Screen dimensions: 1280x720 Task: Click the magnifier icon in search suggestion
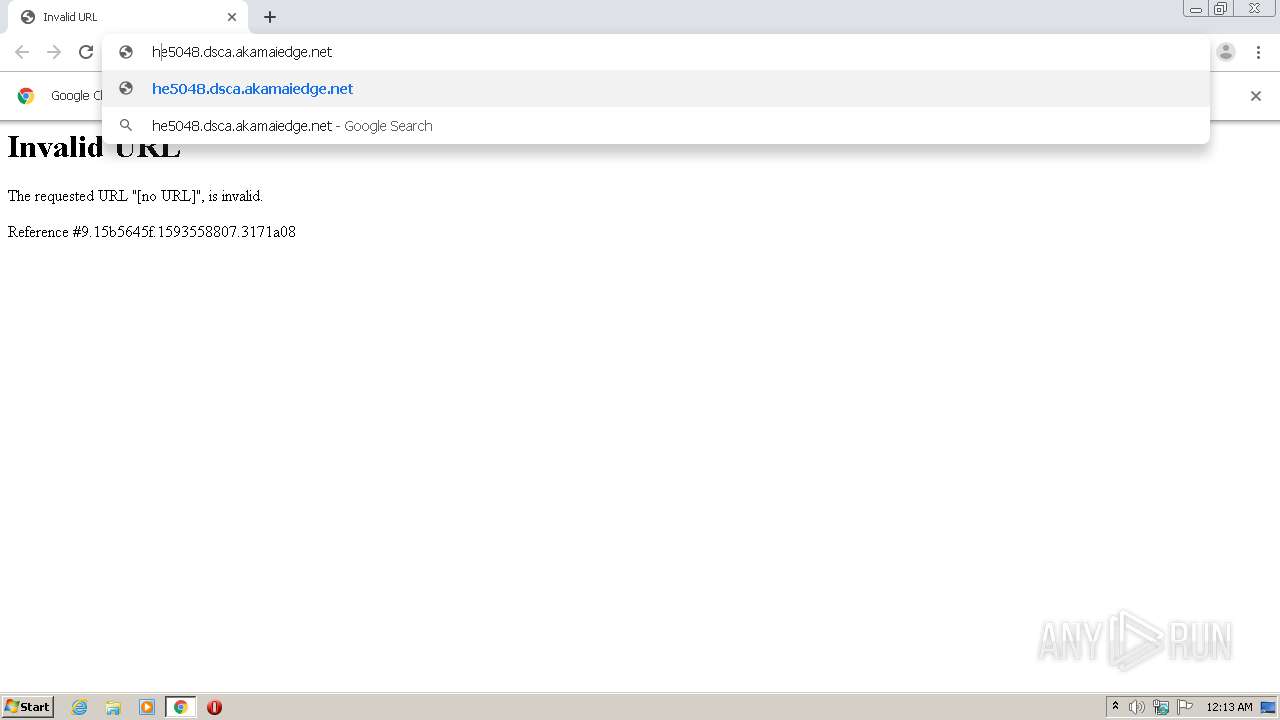[126, 126]
